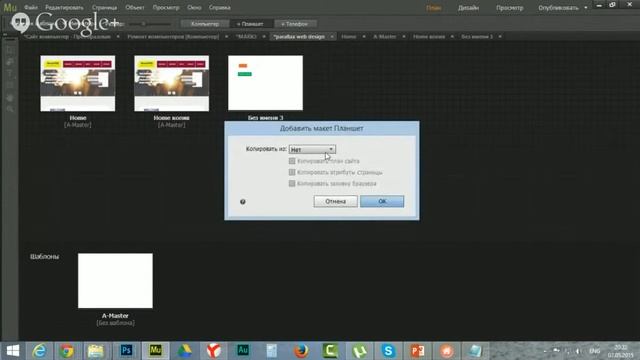Open uTorrent from taskbar
The height and width of the screenshot is (360, 640).
pyautogui.click(x=359, y=351)
